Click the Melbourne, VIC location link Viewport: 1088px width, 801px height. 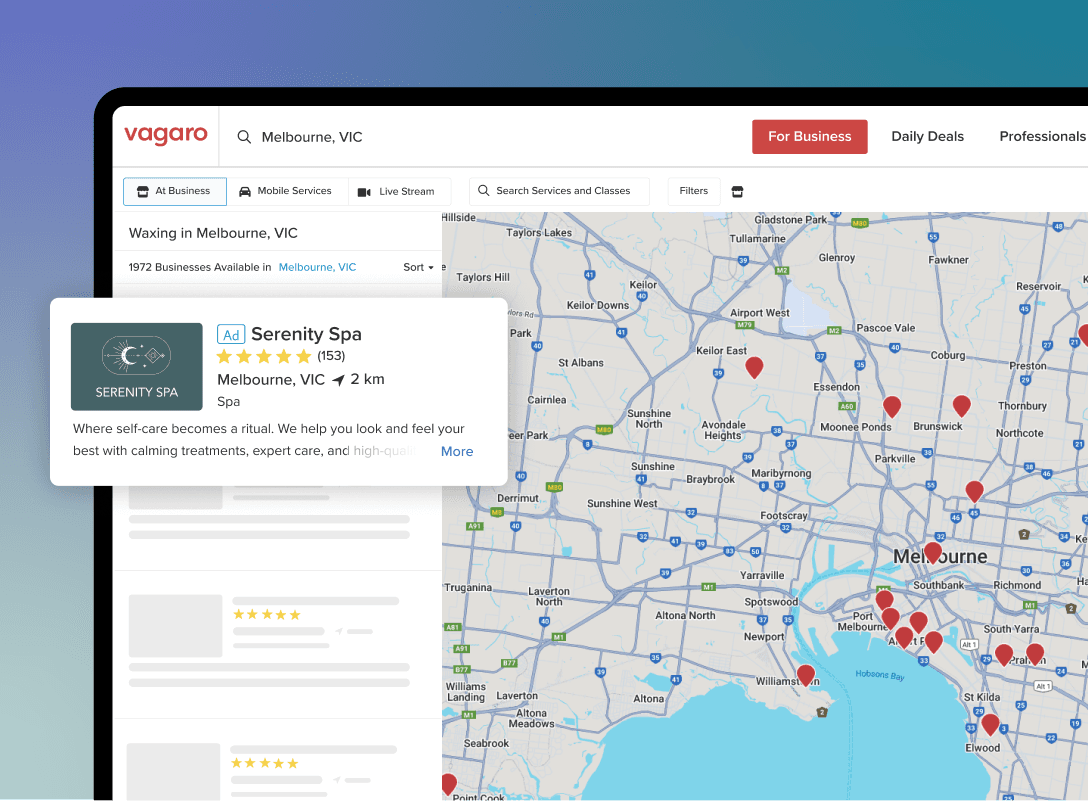coord(317,267)
